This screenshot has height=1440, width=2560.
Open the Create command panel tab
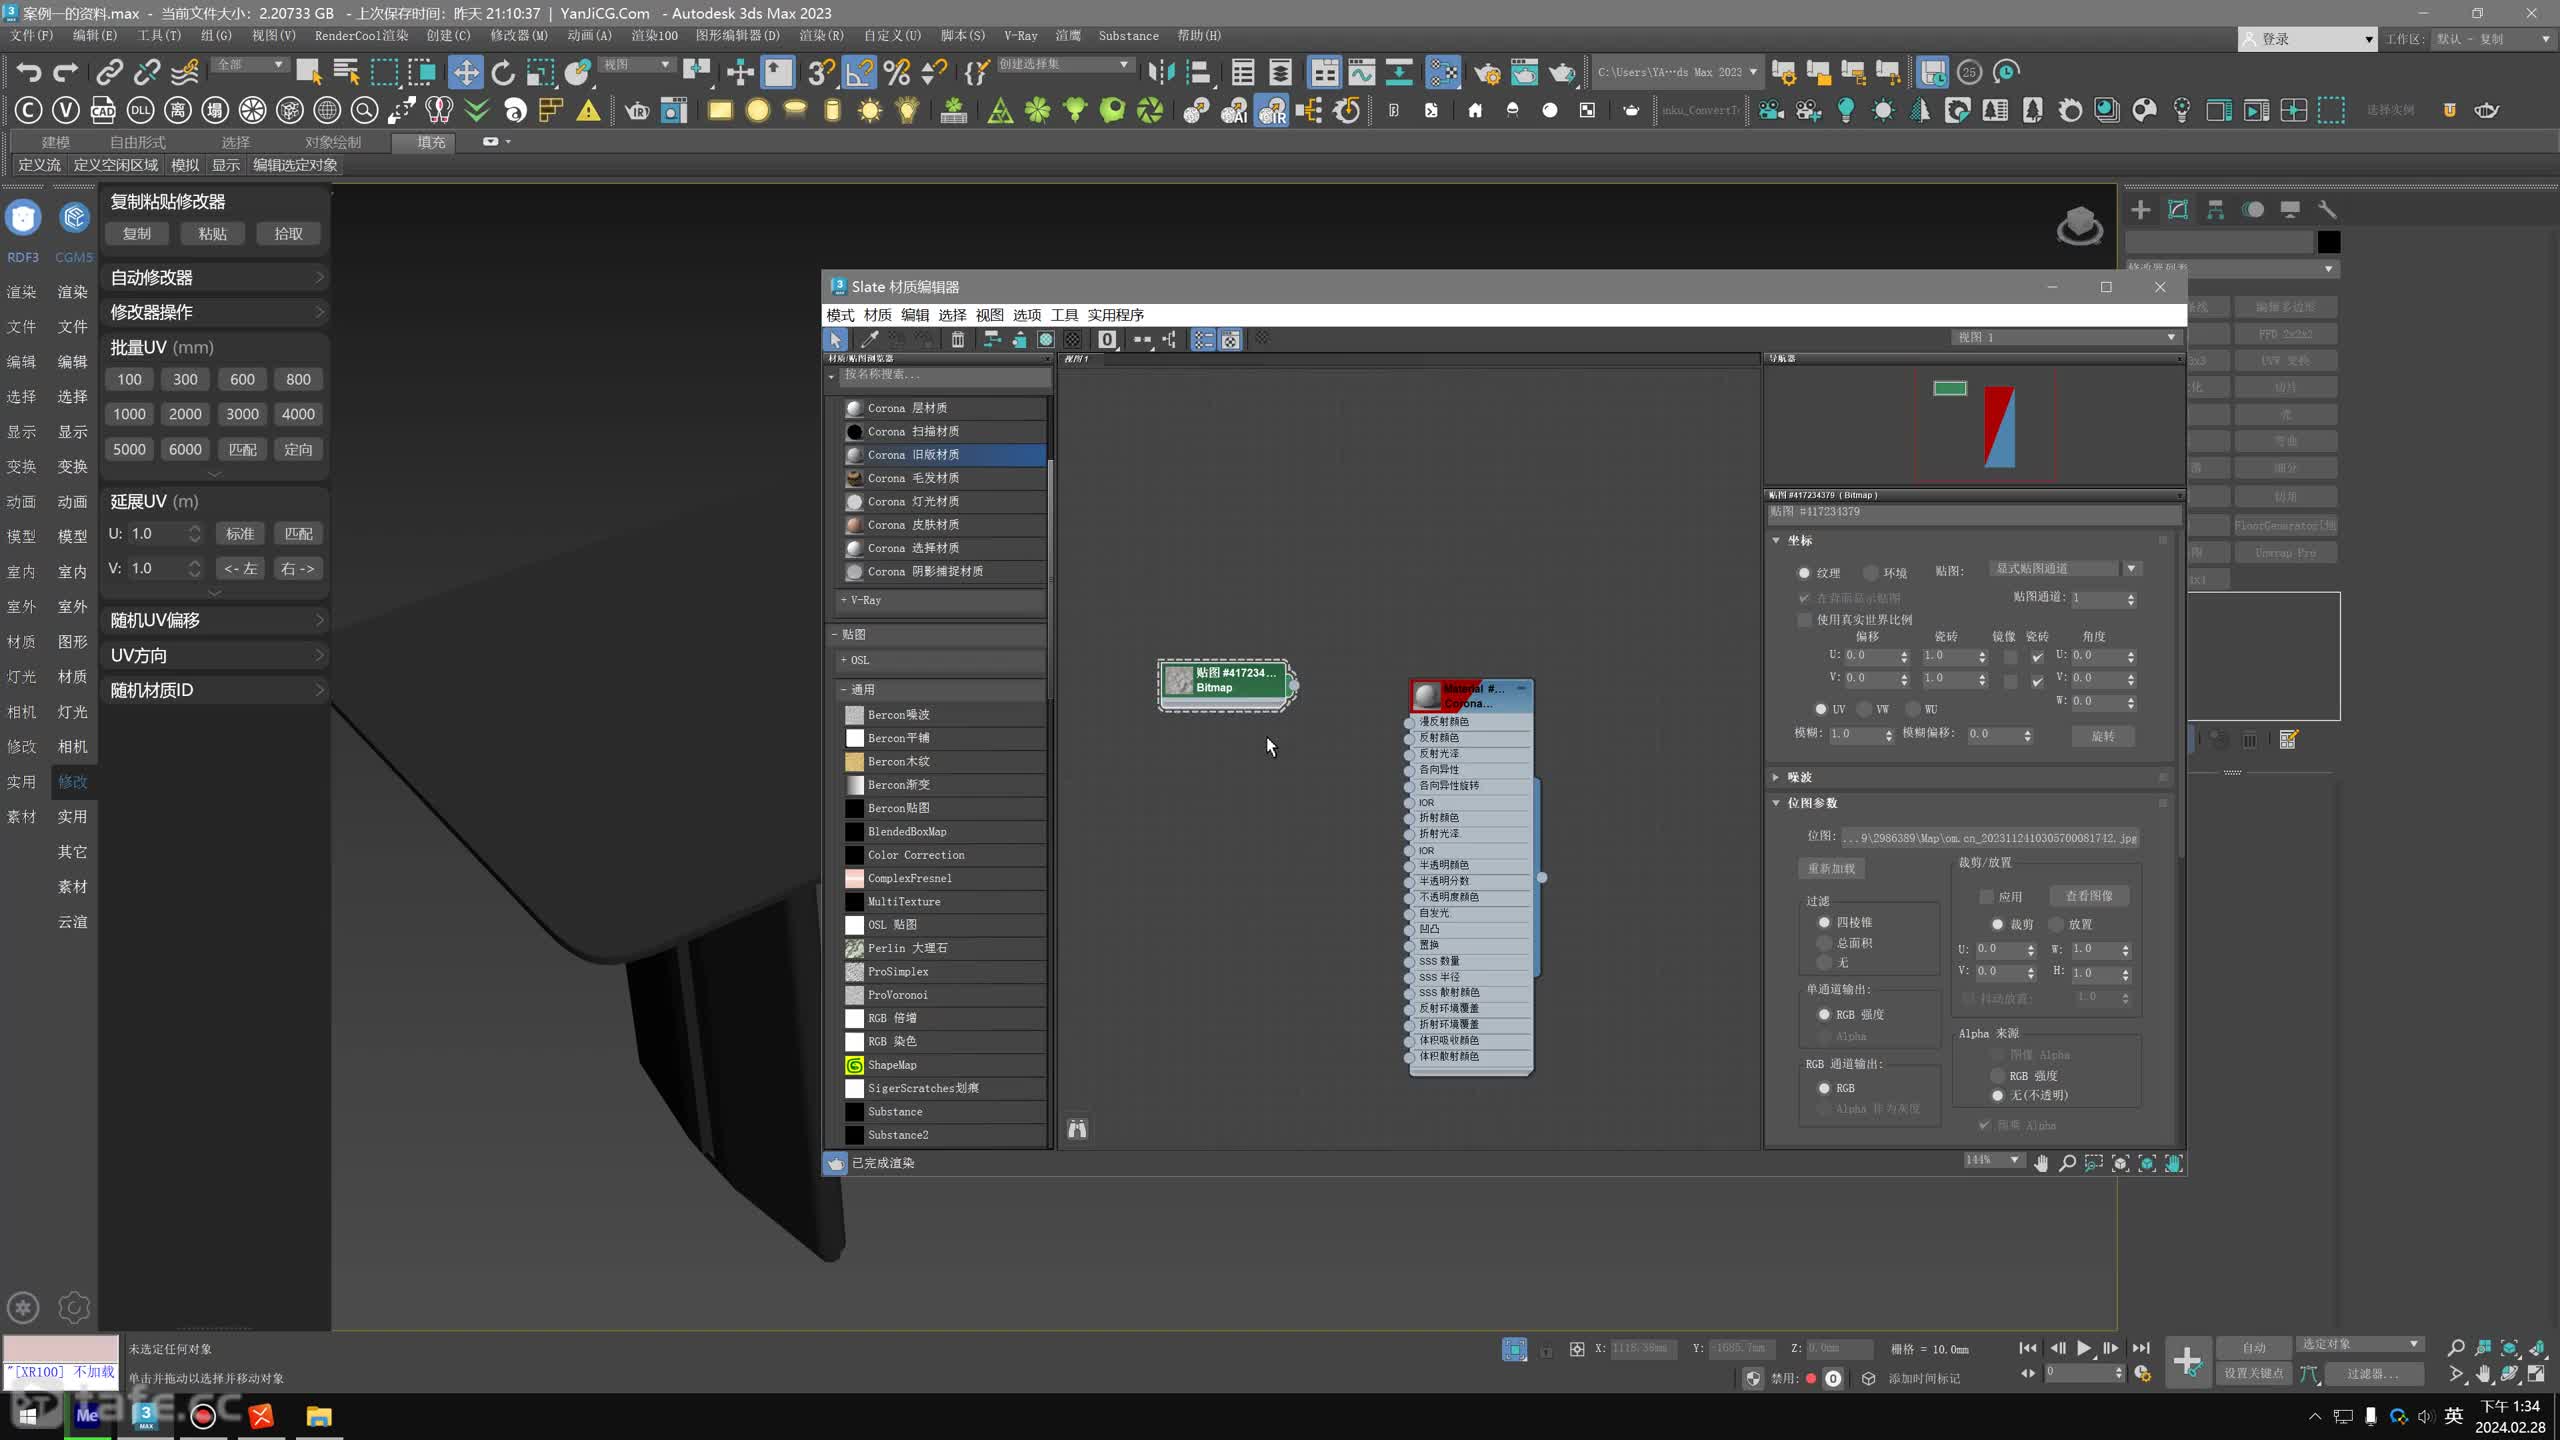(2141, 209)
